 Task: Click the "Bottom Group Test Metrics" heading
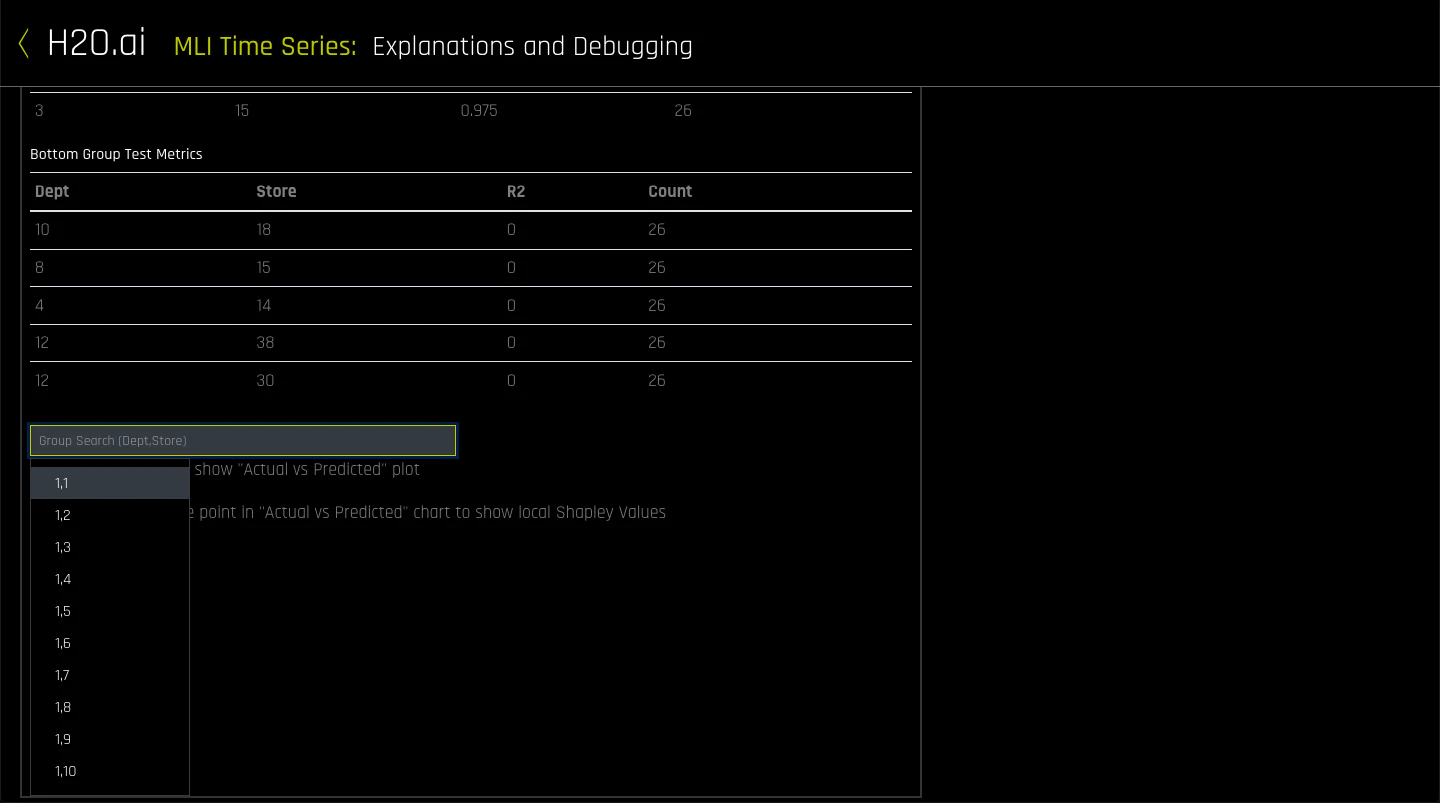(116, 154)
